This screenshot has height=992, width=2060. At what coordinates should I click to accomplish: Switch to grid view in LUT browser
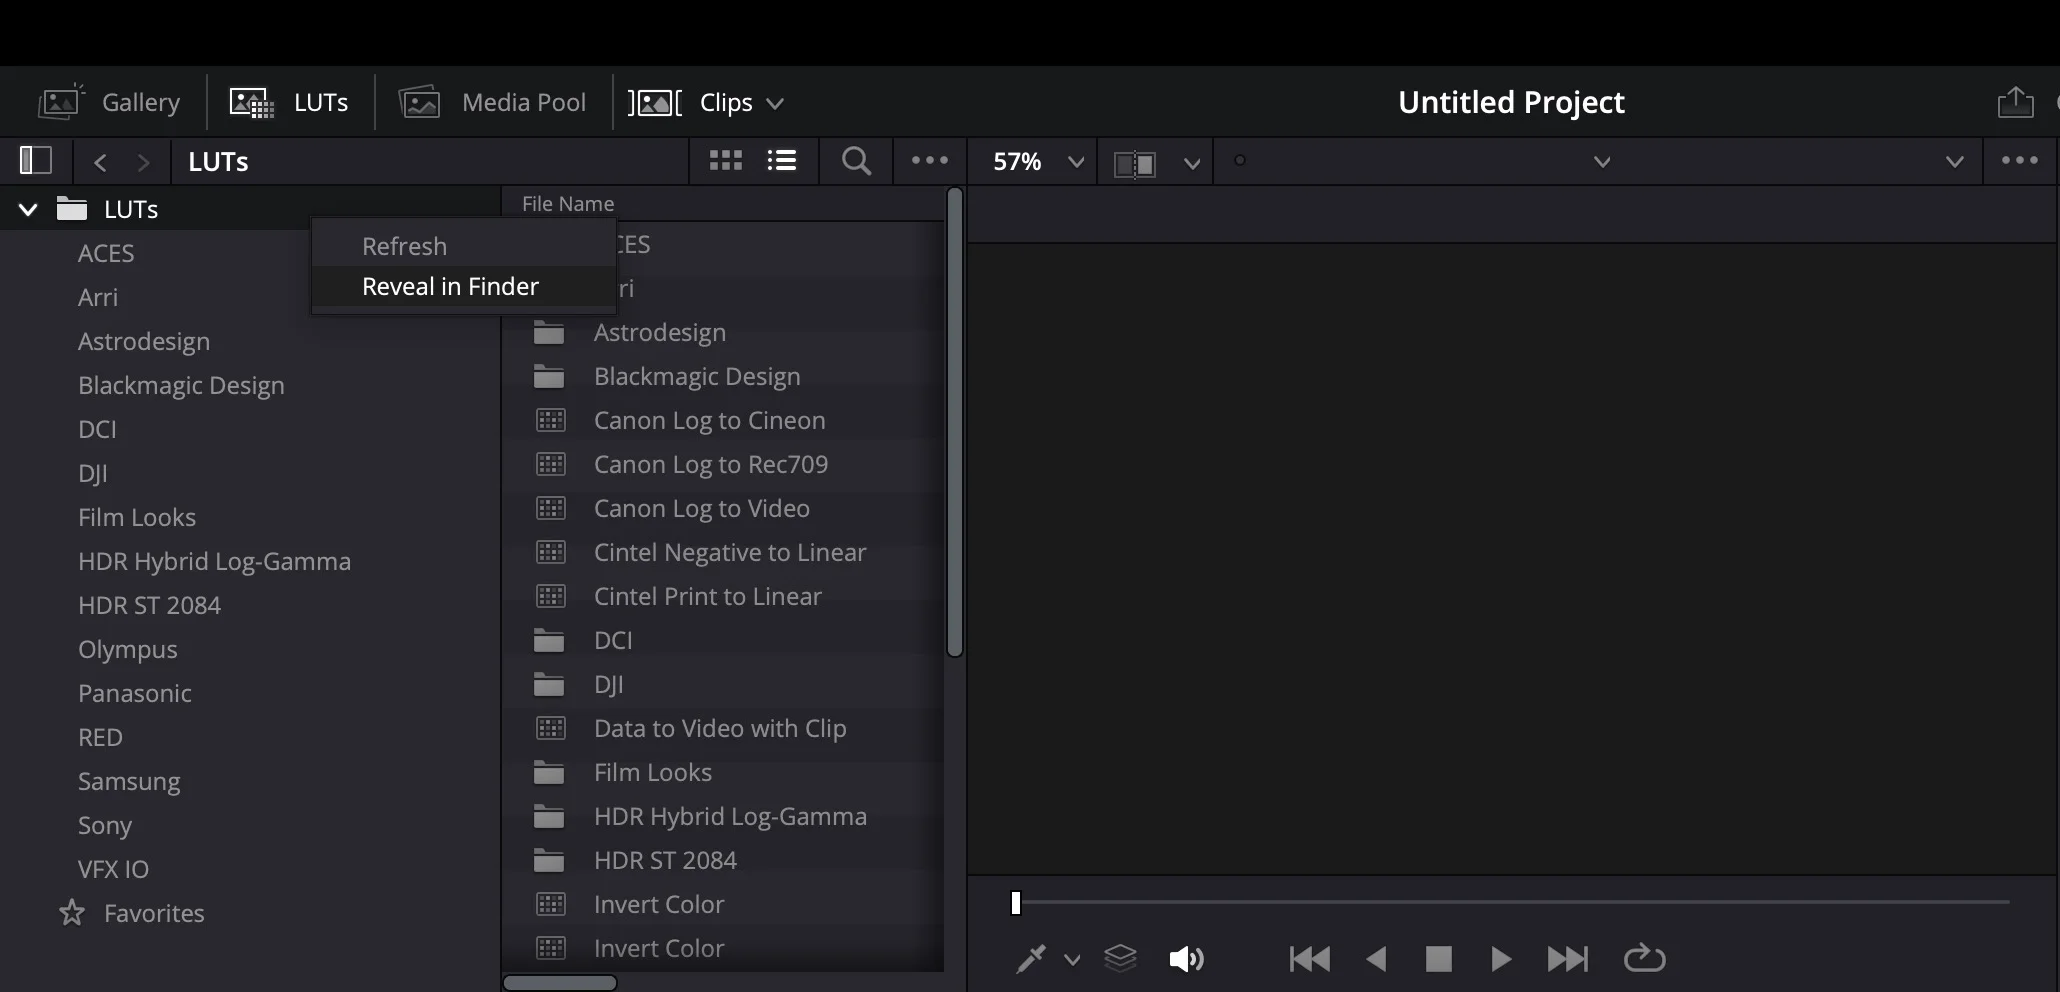point(724,161)
